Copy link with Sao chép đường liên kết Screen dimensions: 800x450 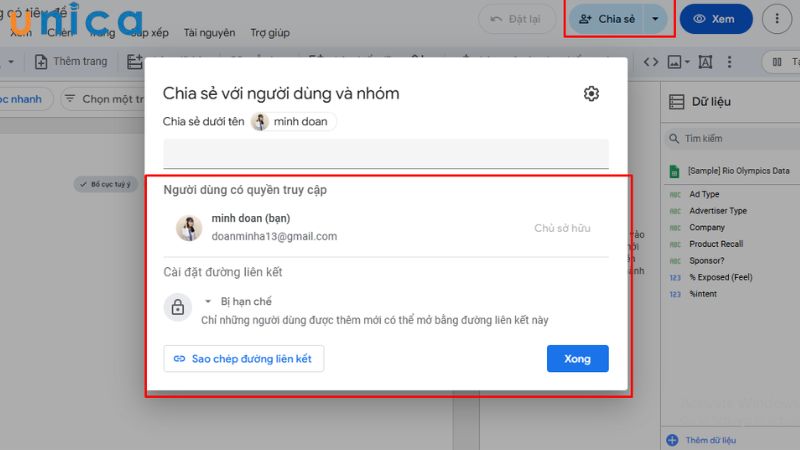243,359
